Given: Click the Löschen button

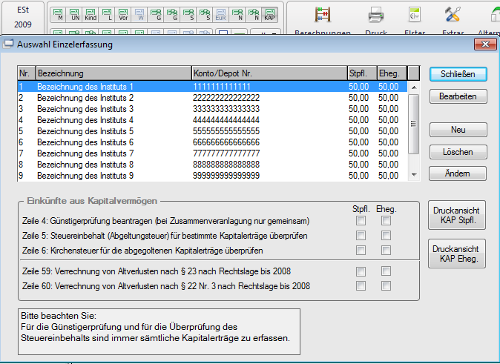Looking at the screenshot, I should tap(458, 152).
